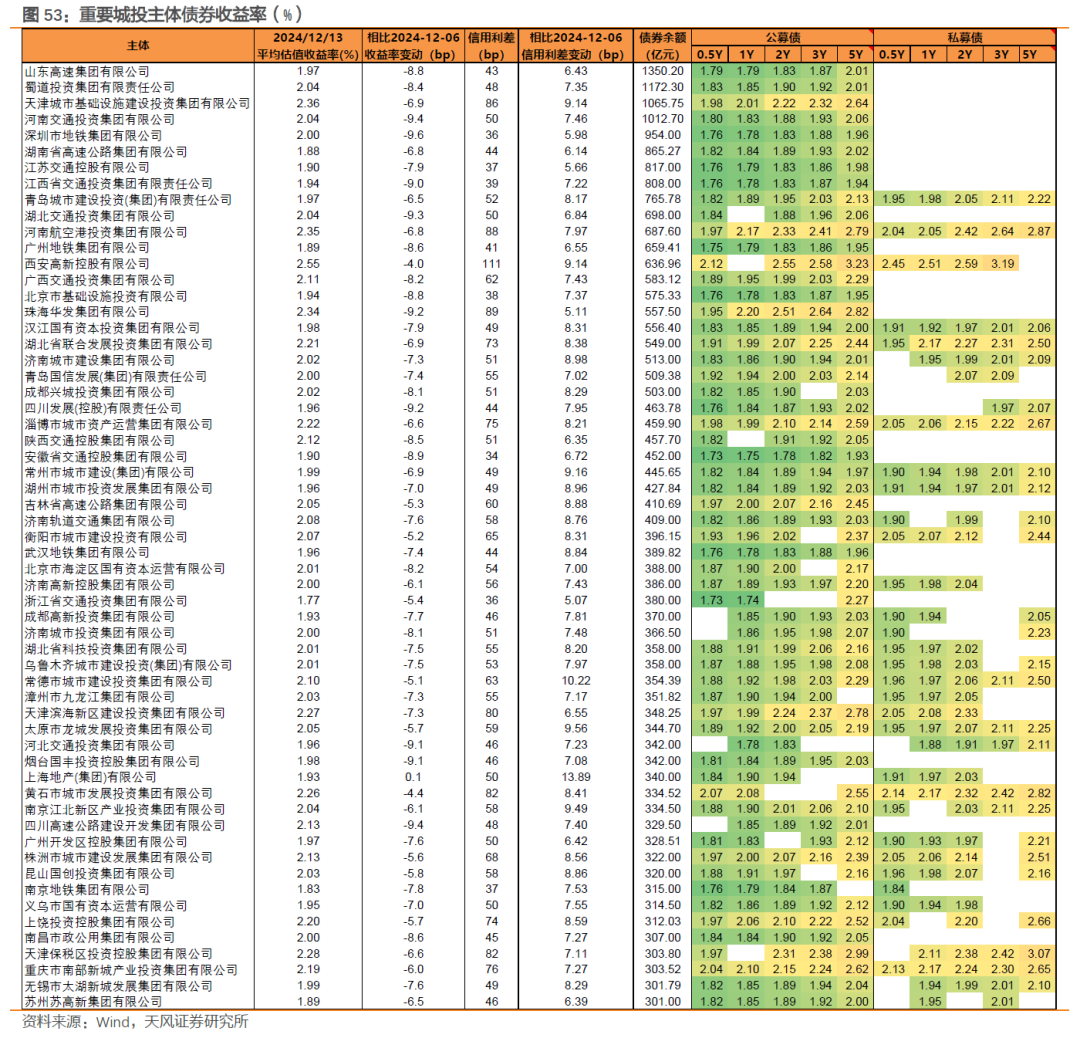Select row 武汉地铁集团有限公司
Screen dimensions: 1080x1038
point(539,552)
